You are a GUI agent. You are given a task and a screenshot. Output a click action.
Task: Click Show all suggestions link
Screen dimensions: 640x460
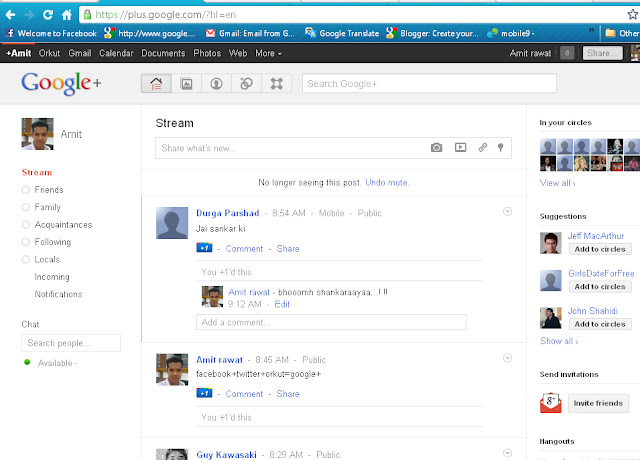click(x=559, y=341)
